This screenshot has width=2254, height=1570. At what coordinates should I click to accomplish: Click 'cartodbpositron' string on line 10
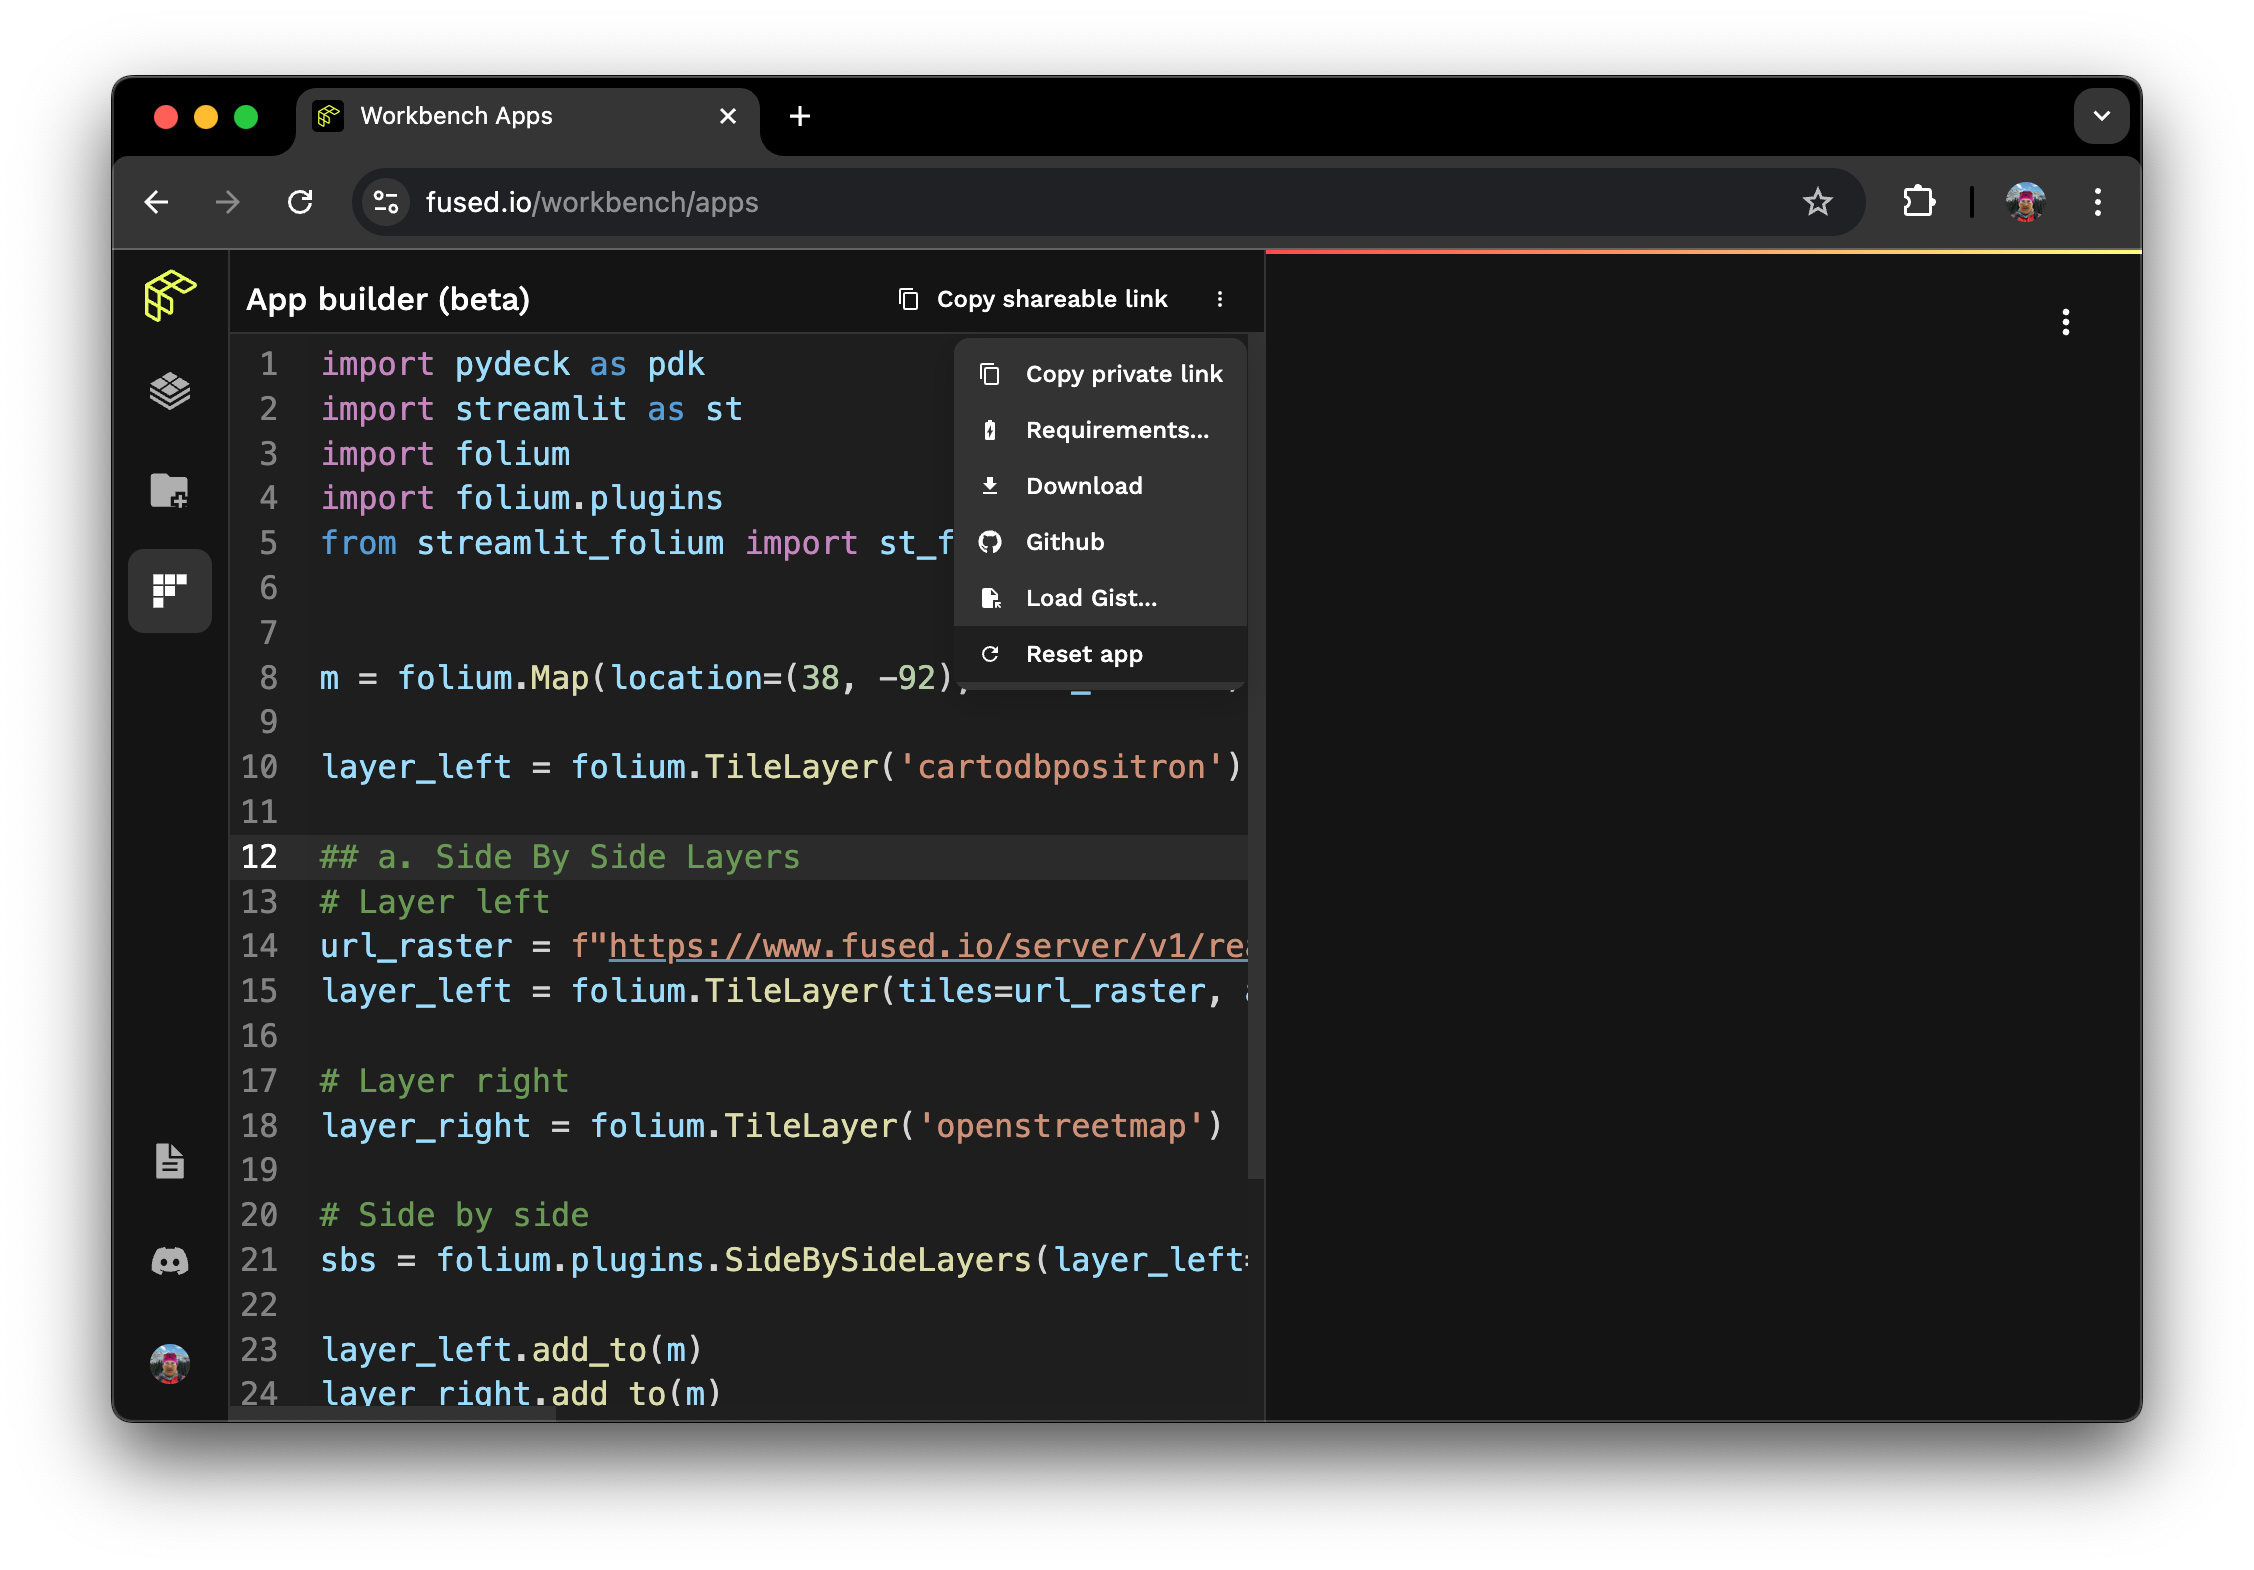[x=1061, y=767]
